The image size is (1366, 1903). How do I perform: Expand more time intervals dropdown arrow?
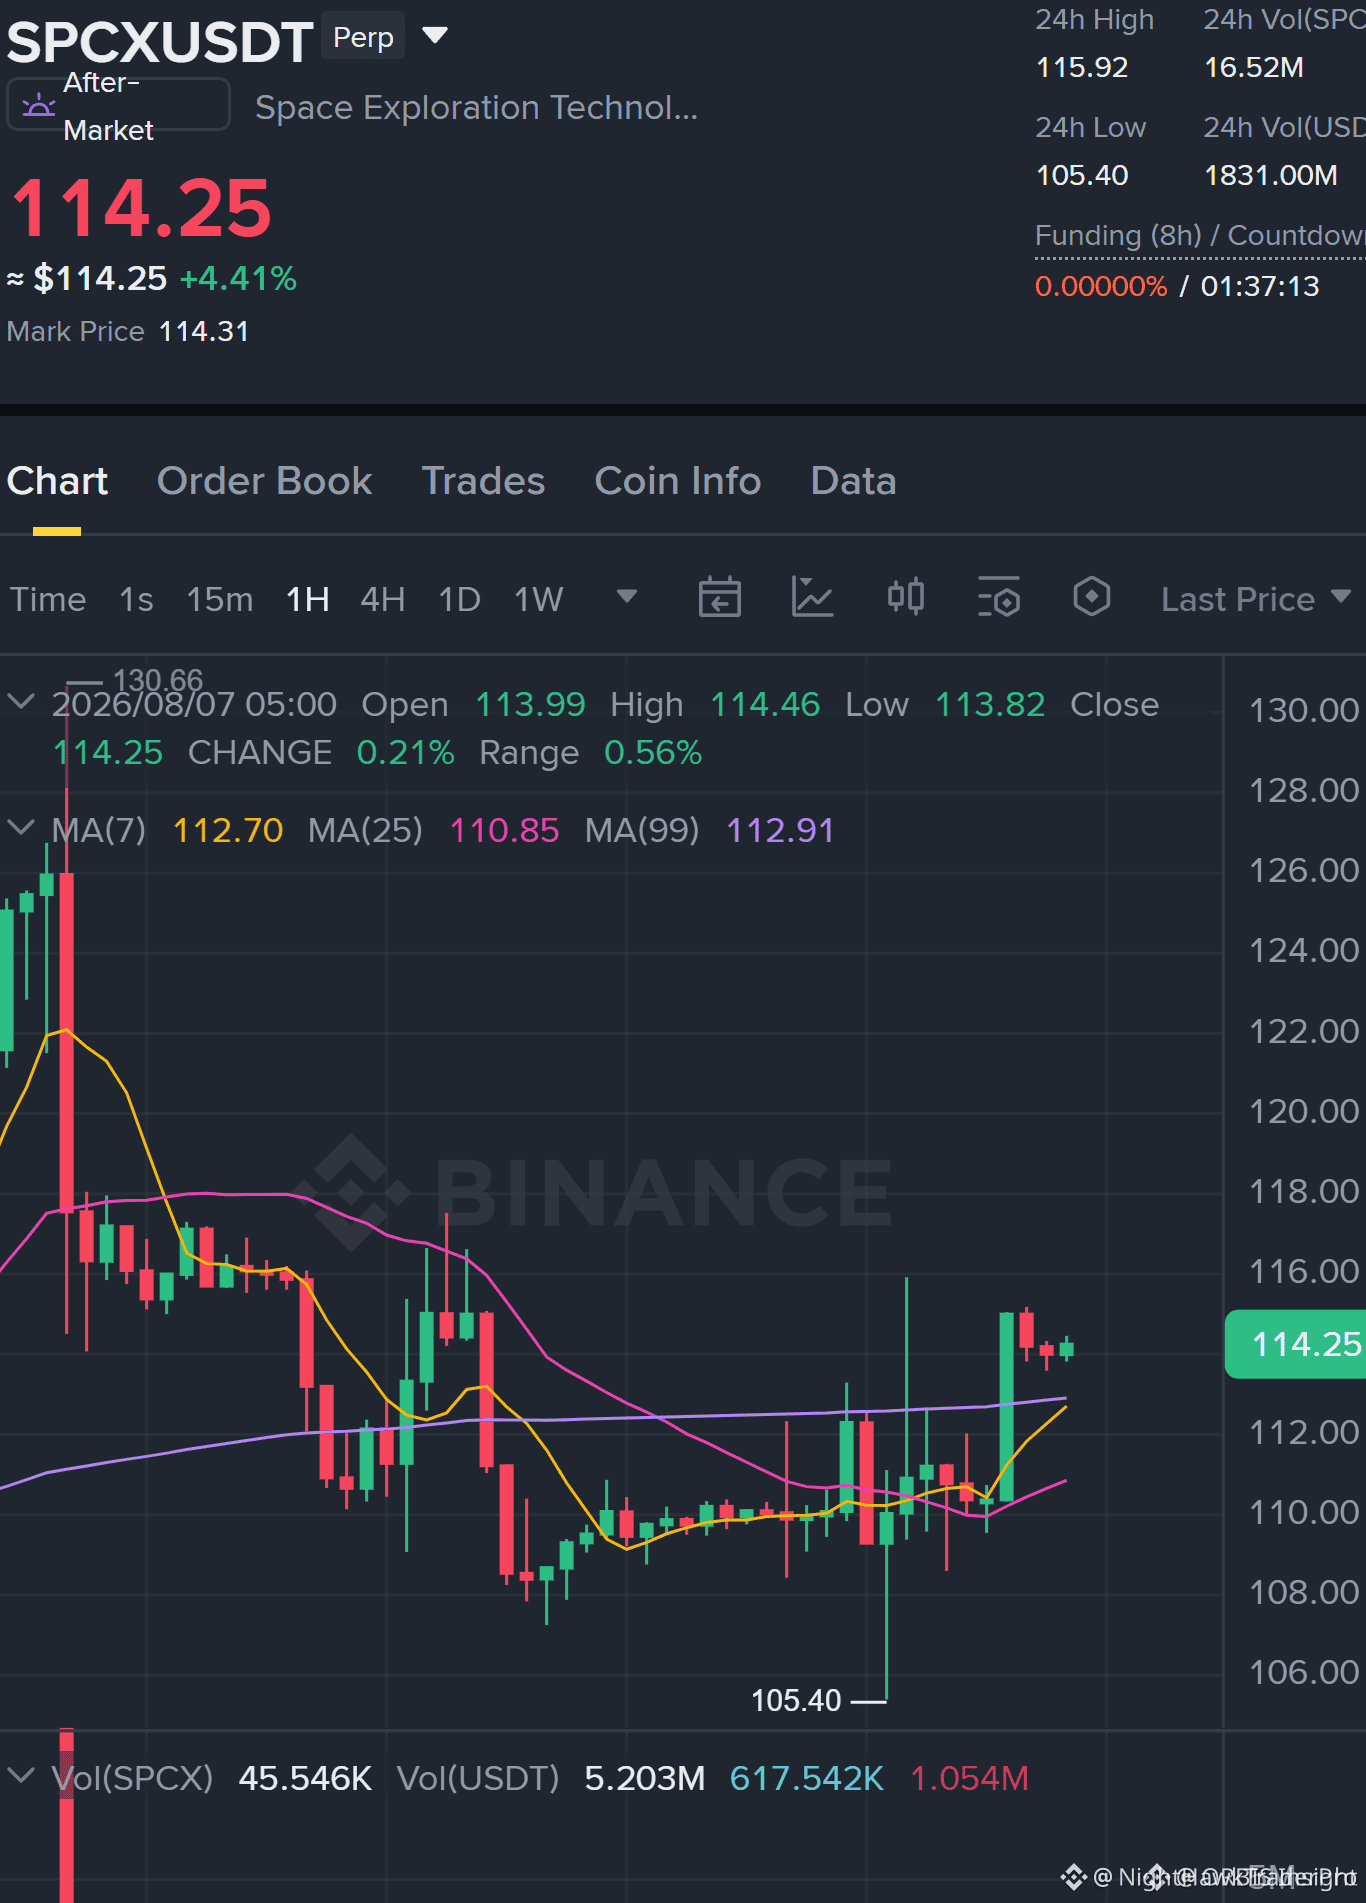(x=627, y=597)
